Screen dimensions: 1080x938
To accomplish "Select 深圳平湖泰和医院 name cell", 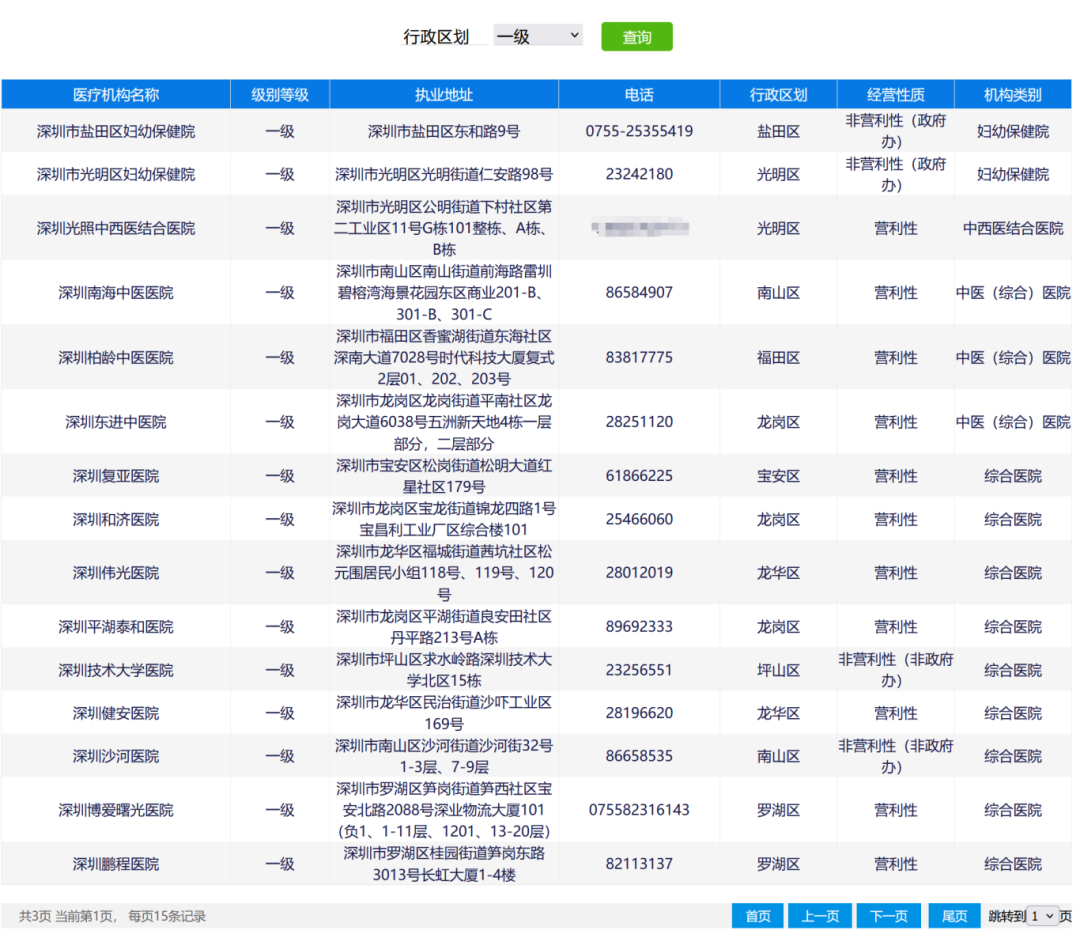I will [x=116, y=627].
